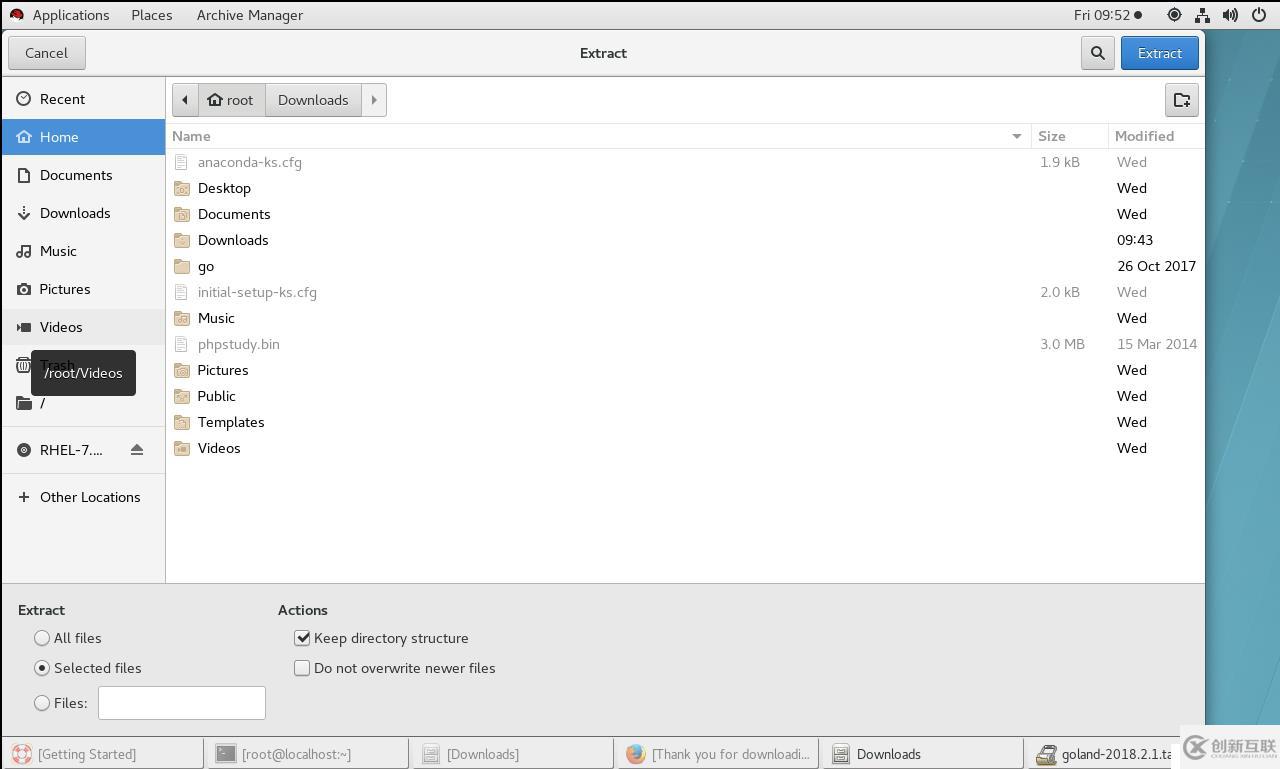The height and width of the screenshot is (769, 1280).
Task: Select Home in the sidebar
Action: (83, 137)
